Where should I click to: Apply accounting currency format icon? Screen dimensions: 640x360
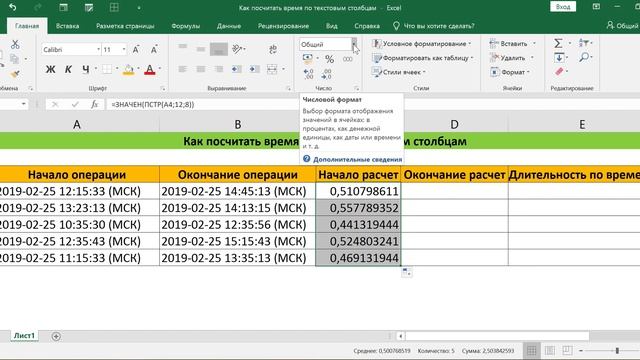point(308,59)
